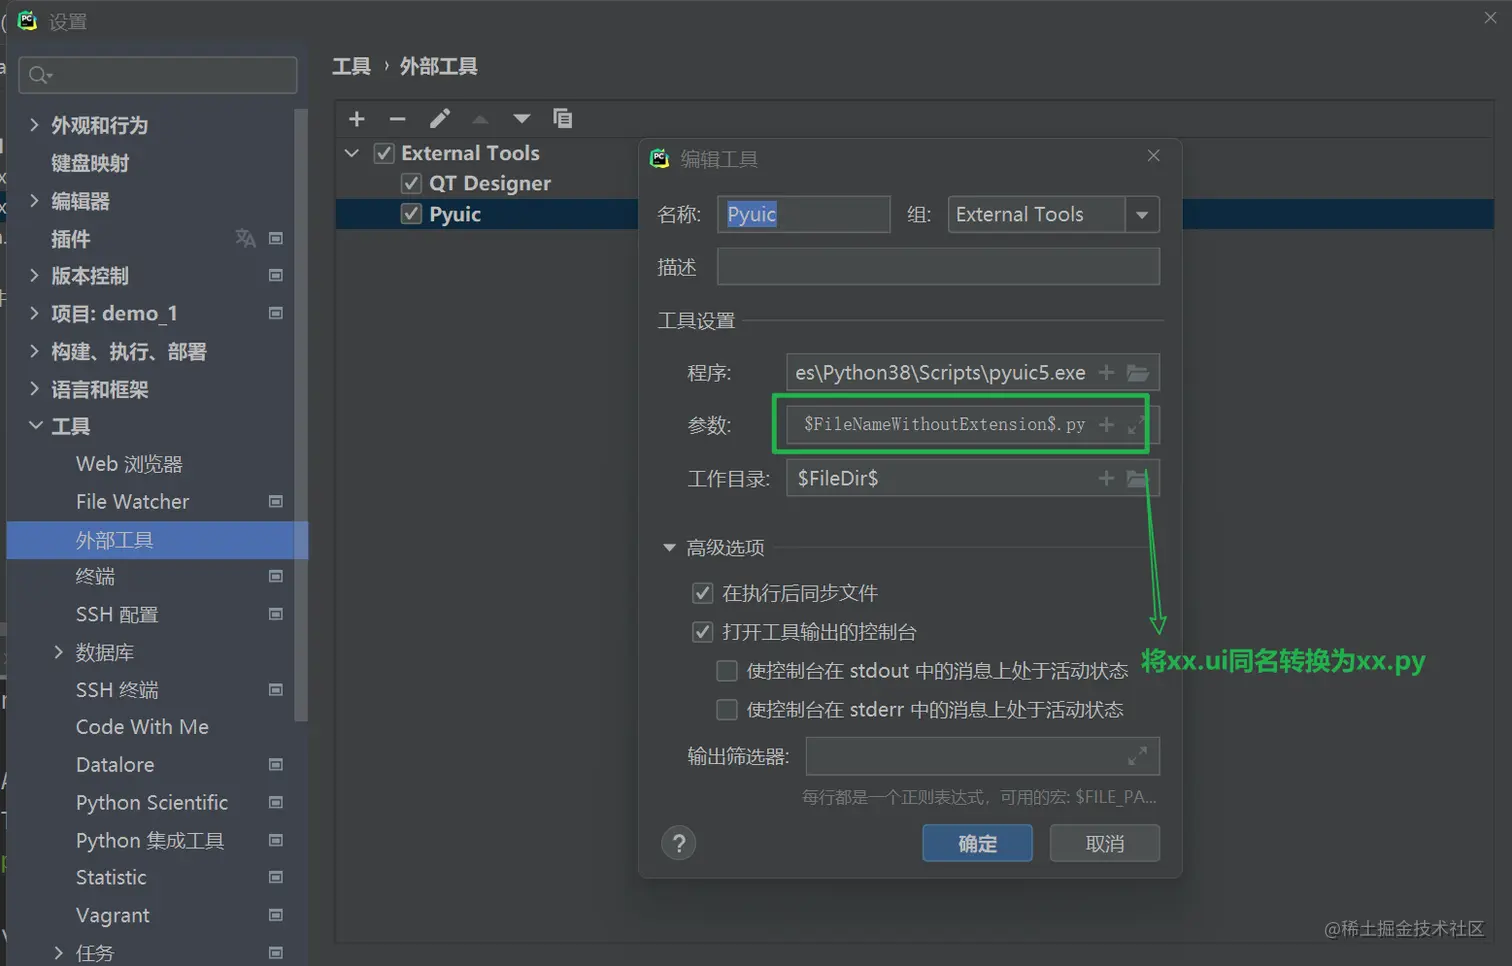The width and height of the screenshot is (1512, 966).
Task: Collapse the 高级选项 section
Action: 669,547
